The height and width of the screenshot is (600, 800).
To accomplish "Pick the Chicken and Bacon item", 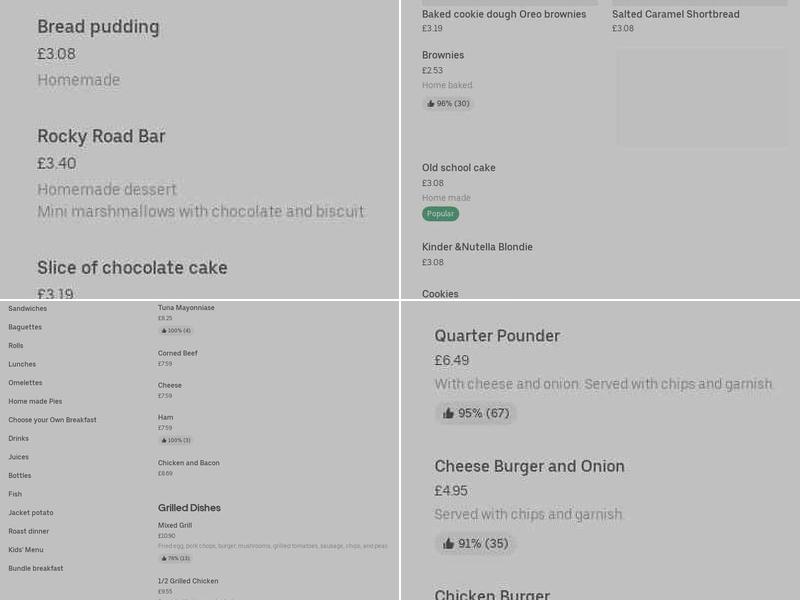I will point(190,461).
